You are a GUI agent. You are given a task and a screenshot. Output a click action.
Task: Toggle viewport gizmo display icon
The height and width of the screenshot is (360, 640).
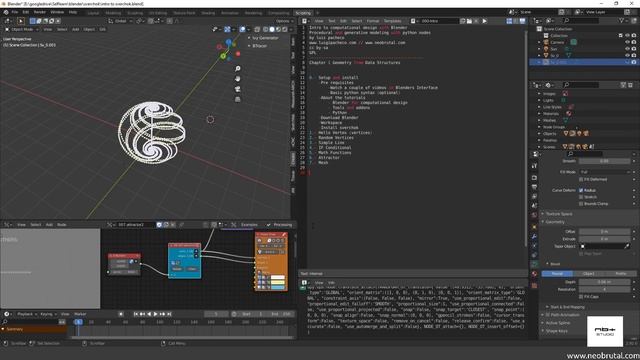(227, 29)
